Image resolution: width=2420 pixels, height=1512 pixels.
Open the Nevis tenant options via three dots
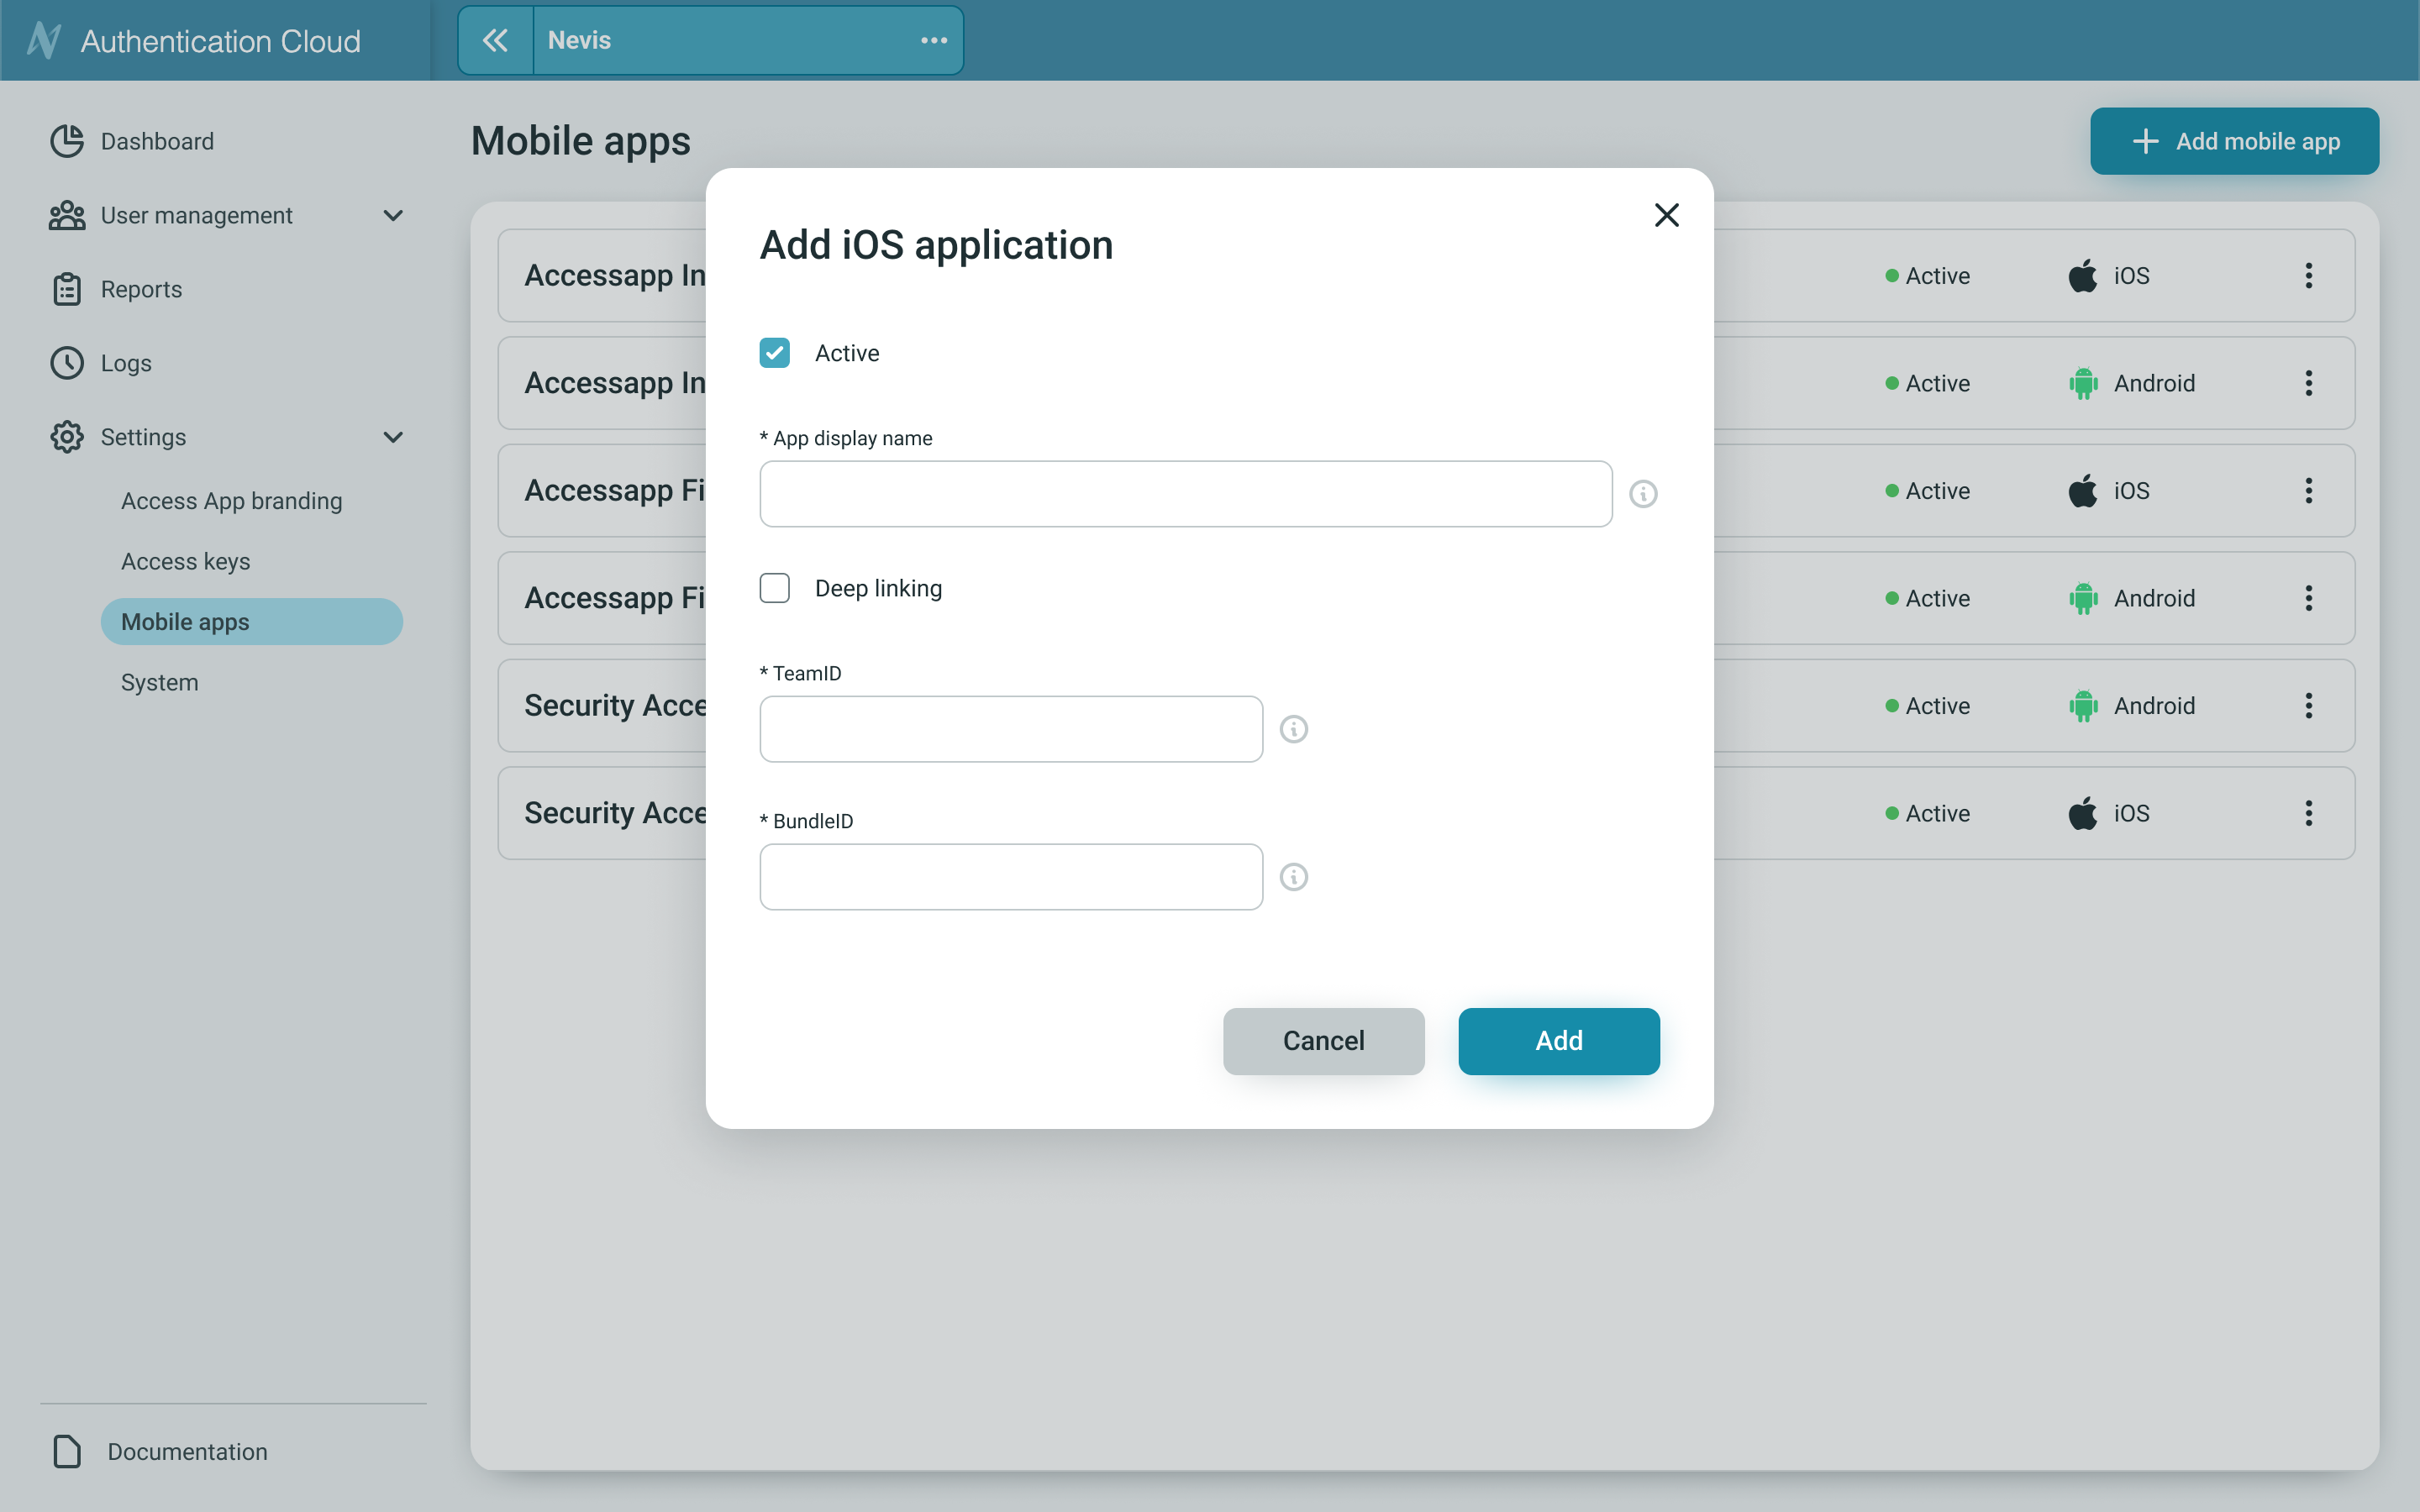933,40
